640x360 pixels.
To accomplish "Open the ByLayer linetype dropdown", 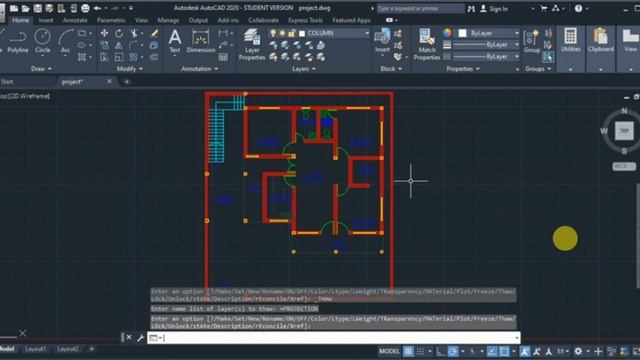I will [517, 57].
